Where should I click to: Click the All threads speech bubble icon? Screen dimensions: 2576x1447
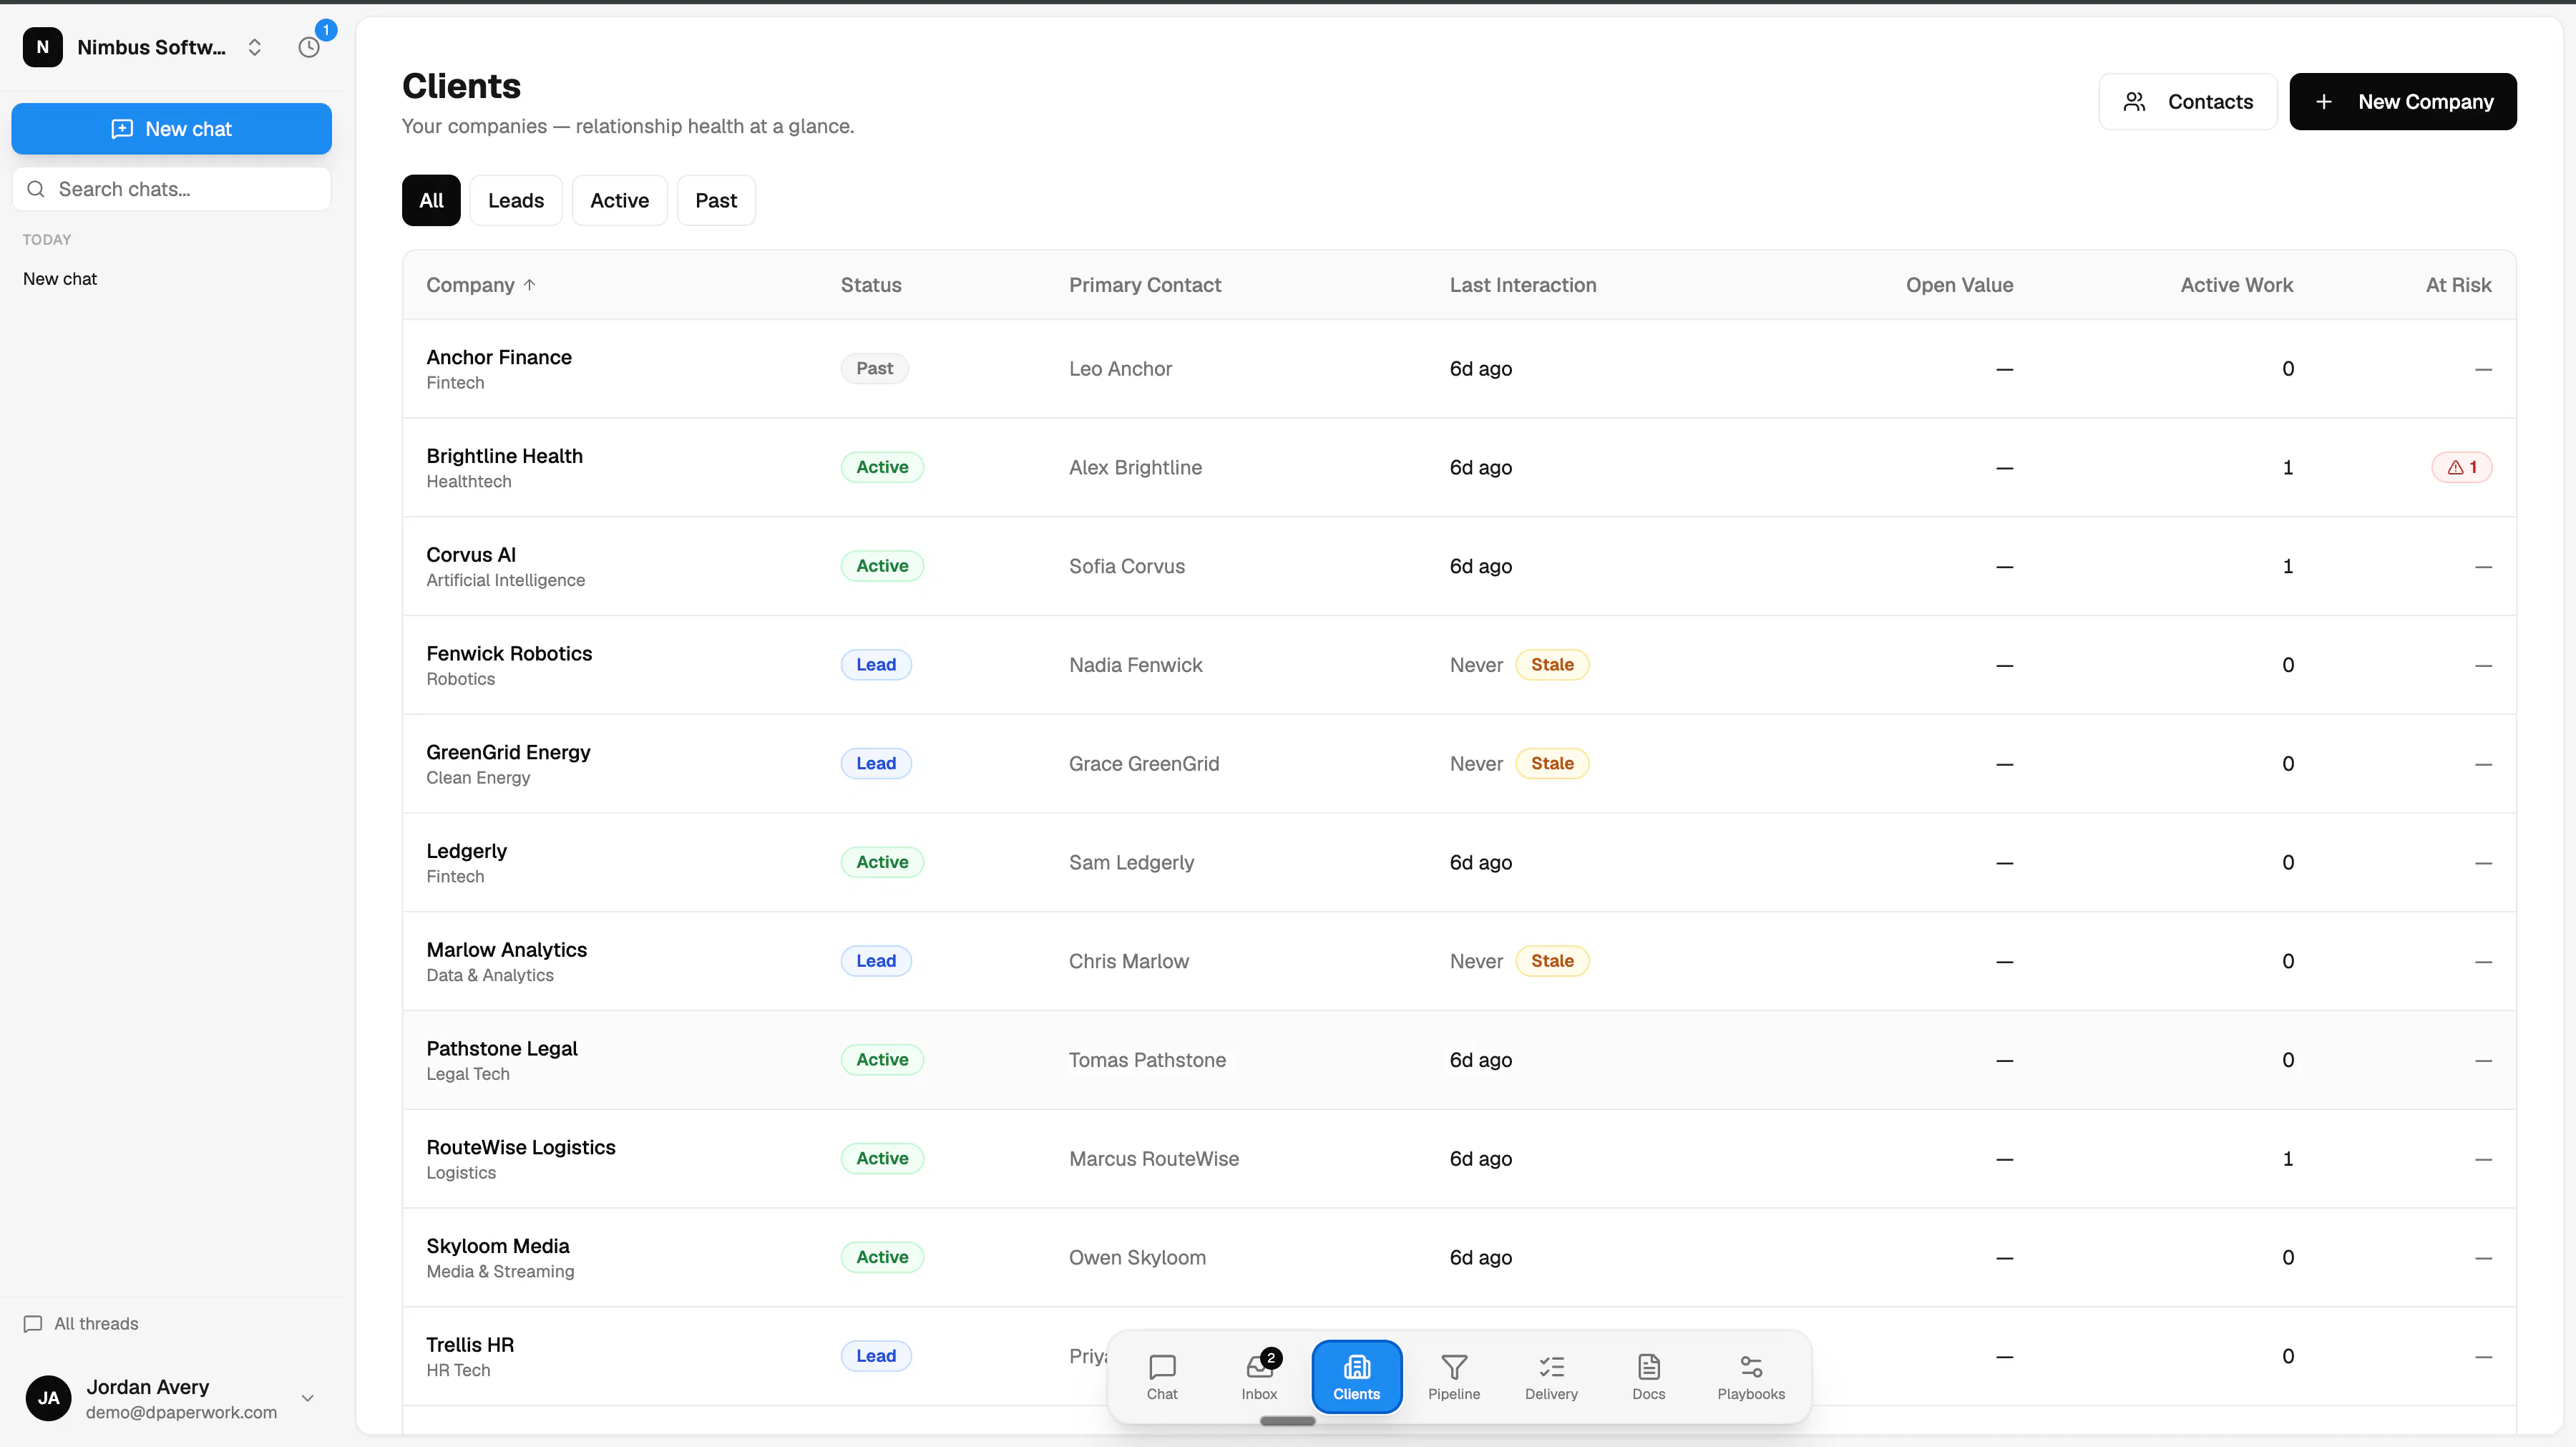tap(33, 1323)
